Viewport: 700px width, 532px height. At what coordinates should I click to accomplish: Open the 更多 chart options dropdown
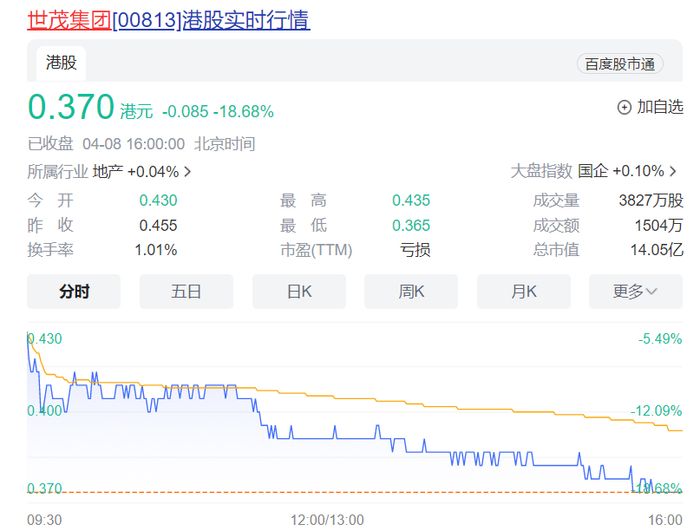coord(636,291)
